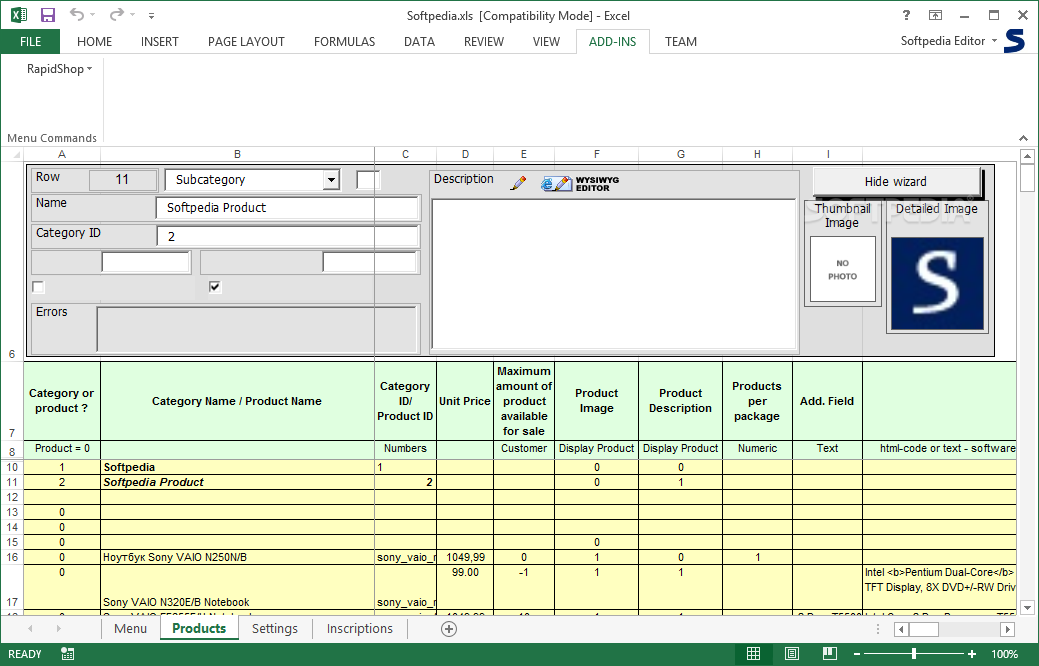This screenshot has height=666, width=1039.
Task: Open the FORMULAS tab
Action: click(x=345, y=42)
